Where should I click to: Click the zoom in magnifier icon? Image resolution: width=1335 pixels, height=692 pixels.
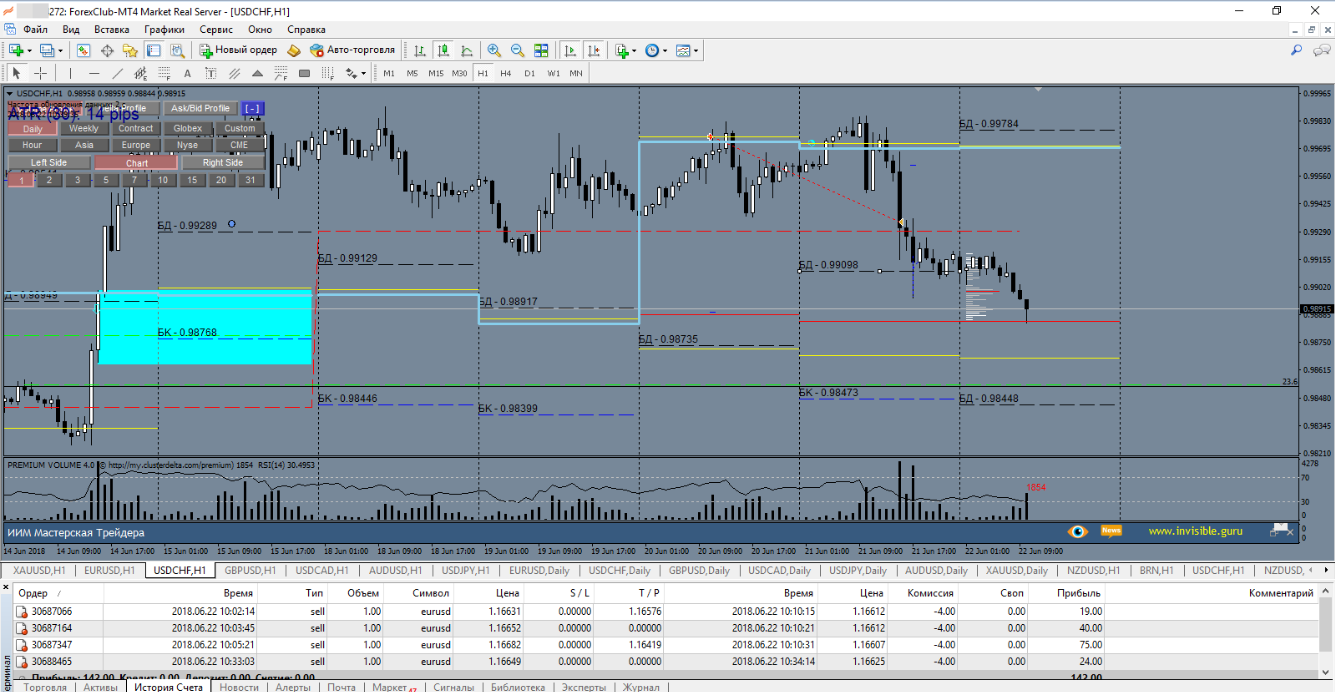click(x=494, y=50)
